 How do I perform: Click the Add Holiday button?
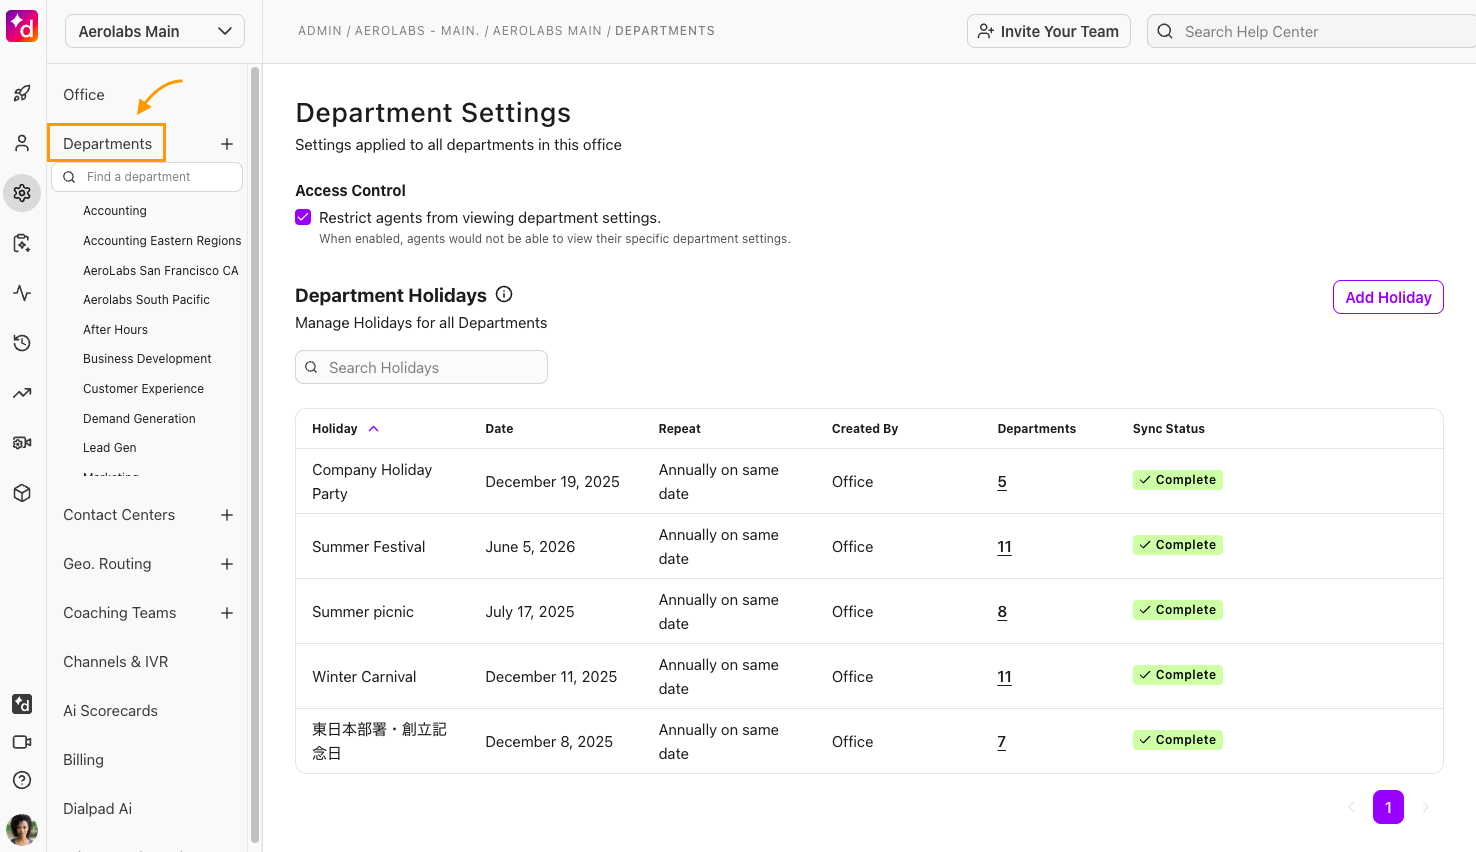[x=1388, y=297]
